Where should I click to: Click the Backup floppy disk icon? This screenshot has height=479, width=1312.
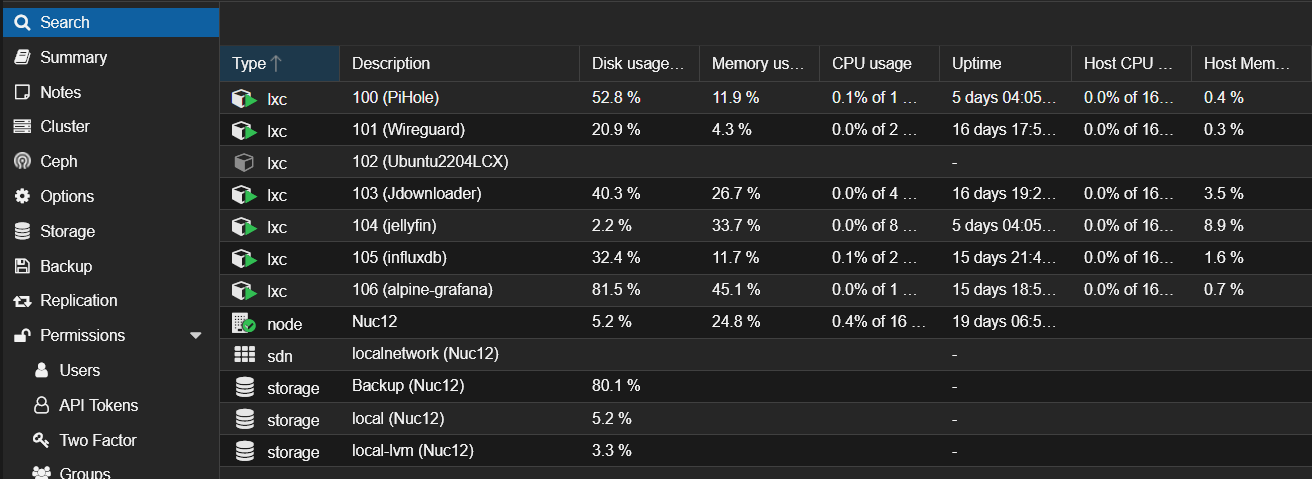coord(22,266)
